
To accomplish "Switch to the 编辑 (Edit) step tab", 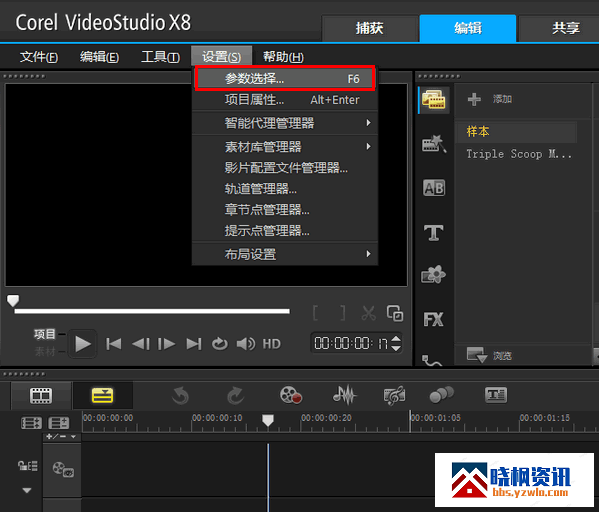I will (468, 28).
